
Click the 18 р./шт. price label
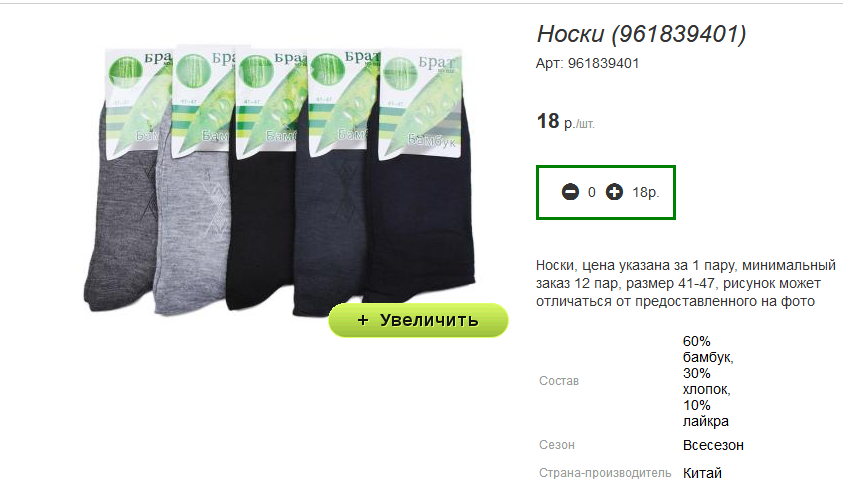coord(566,122)
